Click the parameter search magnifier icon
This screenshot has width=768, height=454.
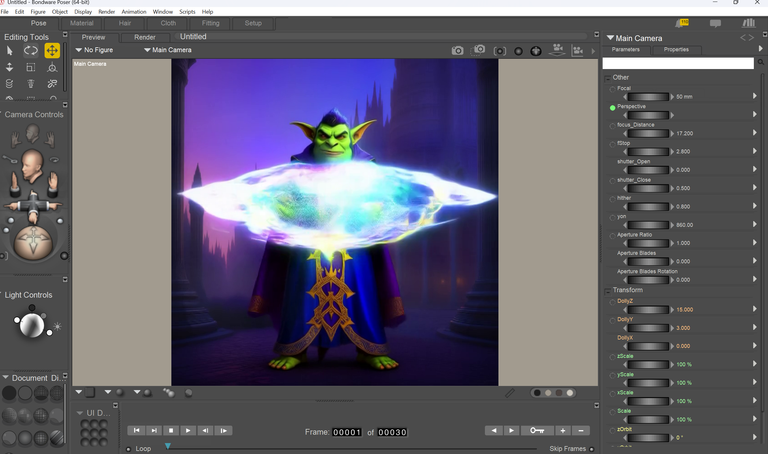[x=761, y=62]
